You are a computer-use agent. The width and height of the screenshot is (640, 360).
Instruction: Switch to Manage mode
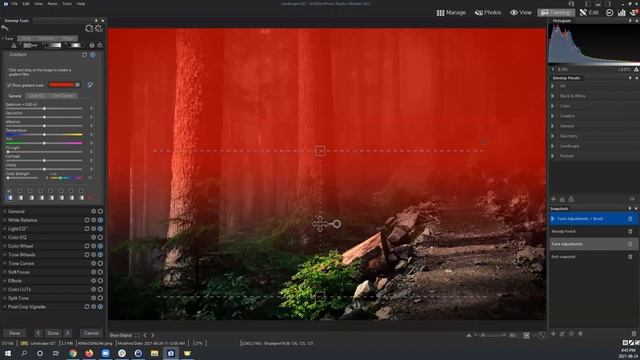[451, 13]
